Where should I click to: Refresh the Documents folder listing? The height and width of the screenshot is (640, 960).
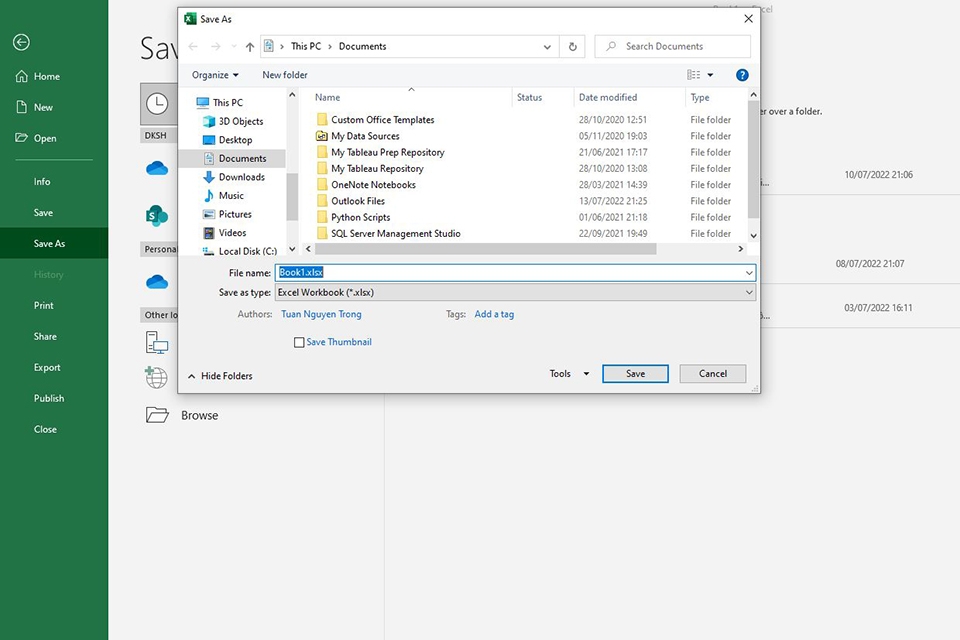click(x=572, y=47)
